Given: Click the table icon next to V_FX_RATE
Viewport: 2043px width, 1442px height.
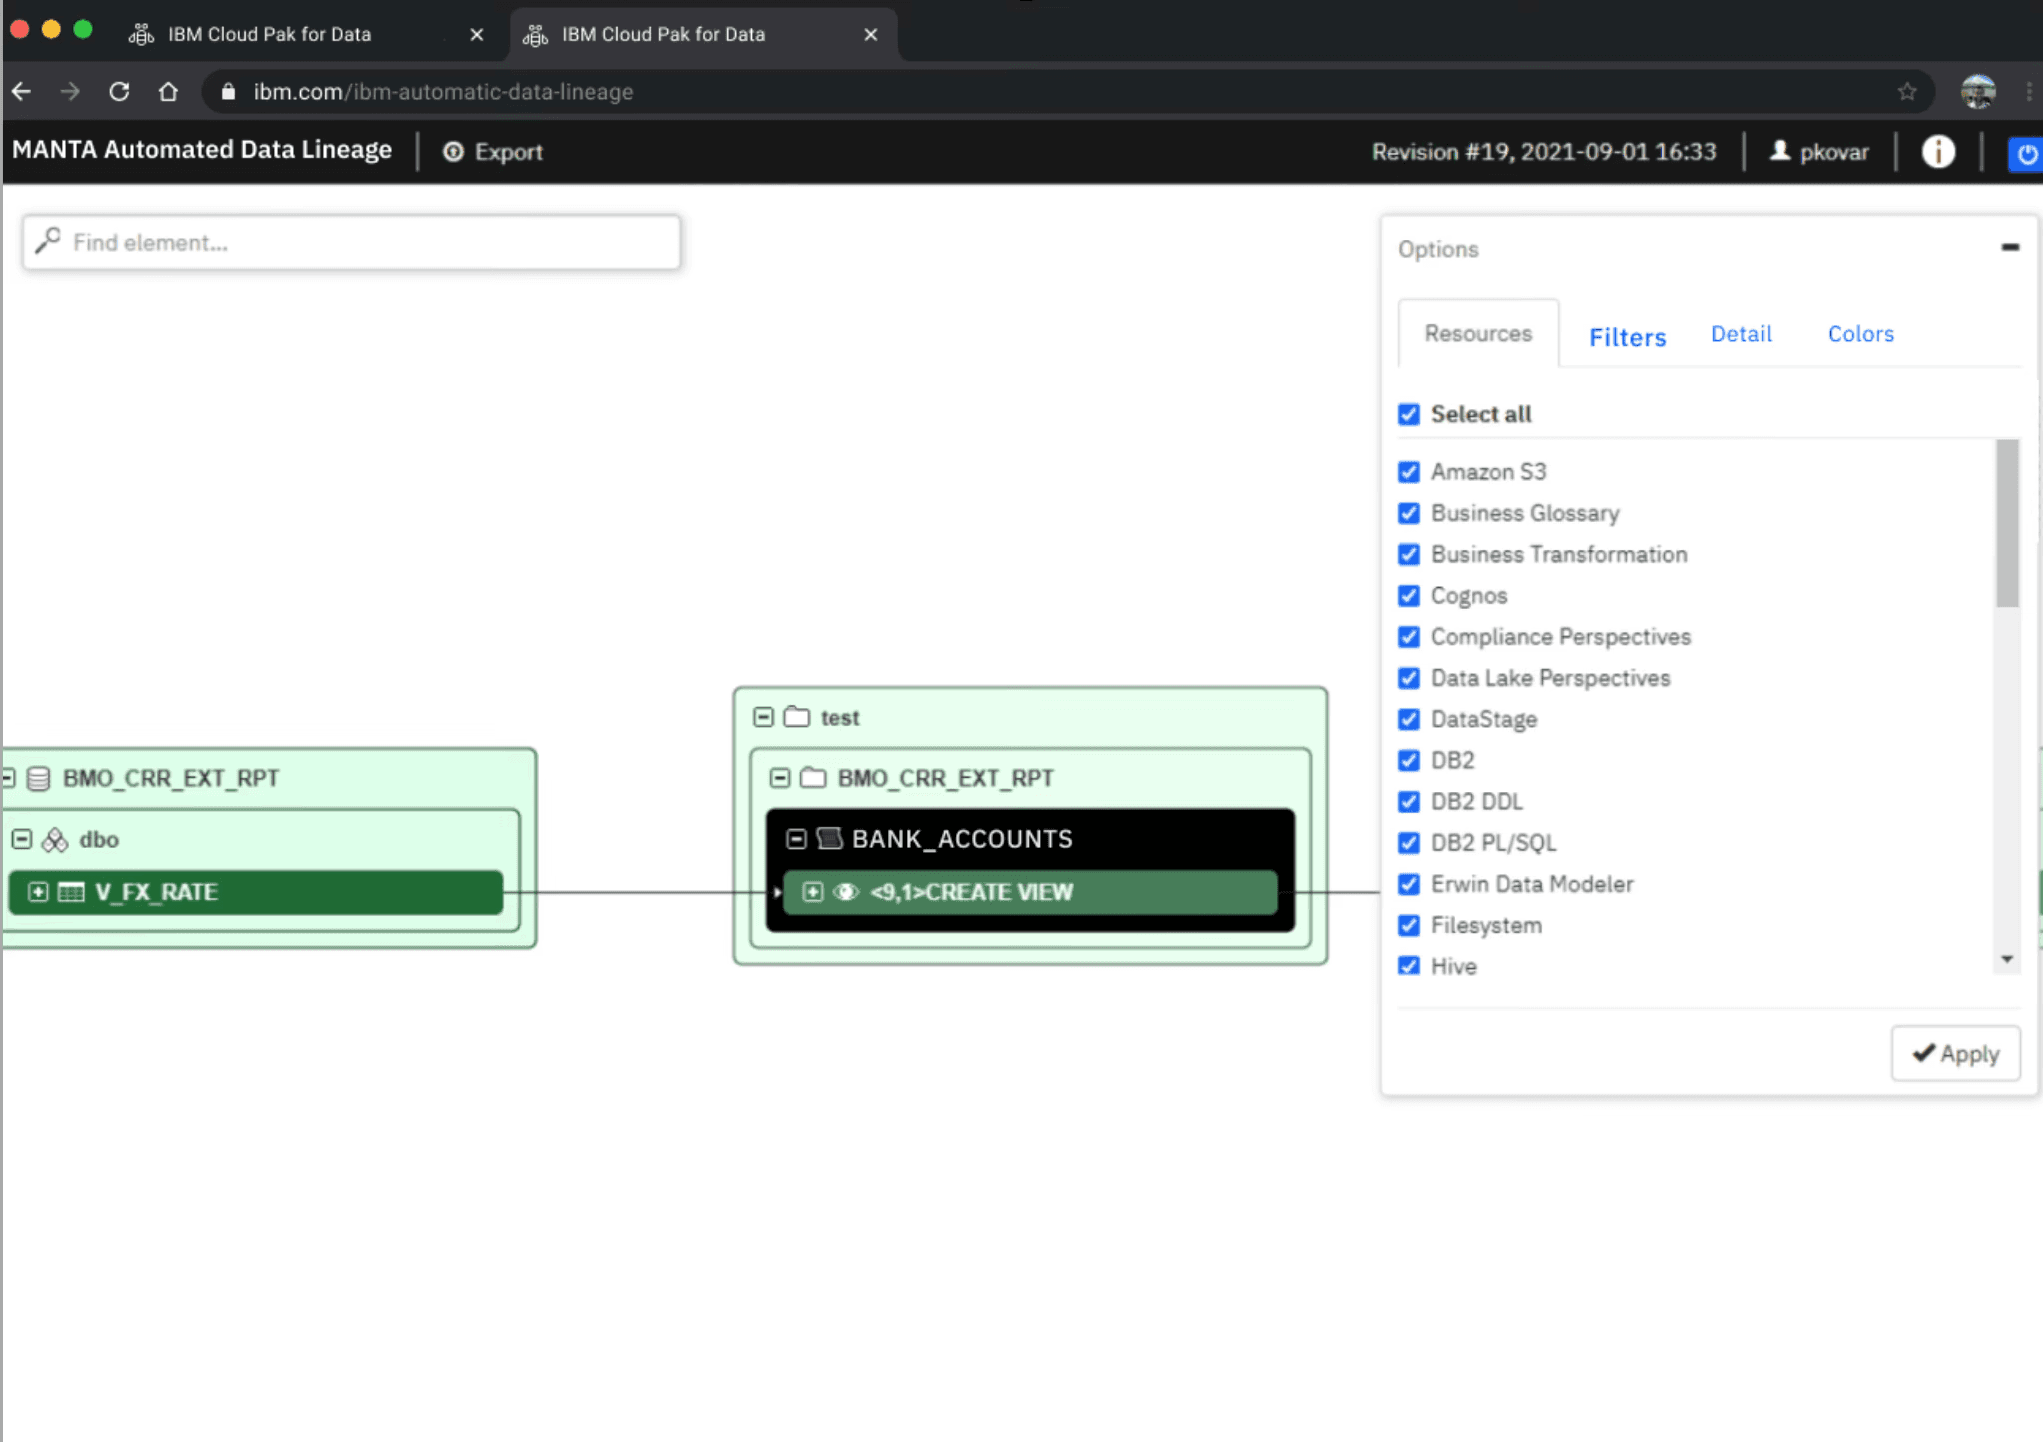Looking at the screenshot, I should pyautogui.click(x=71, y=892).
